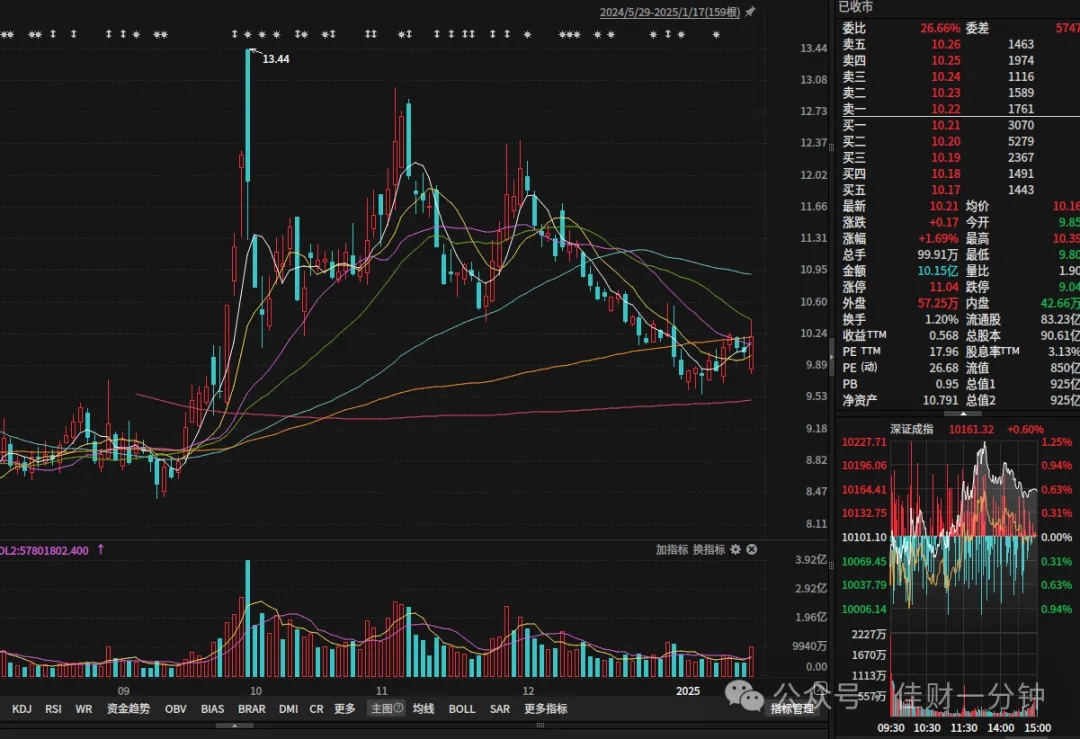This screenshot has height=739, width=1080.
Task: Apply BOLL bands to main chart
Action: tap(461, 709)
